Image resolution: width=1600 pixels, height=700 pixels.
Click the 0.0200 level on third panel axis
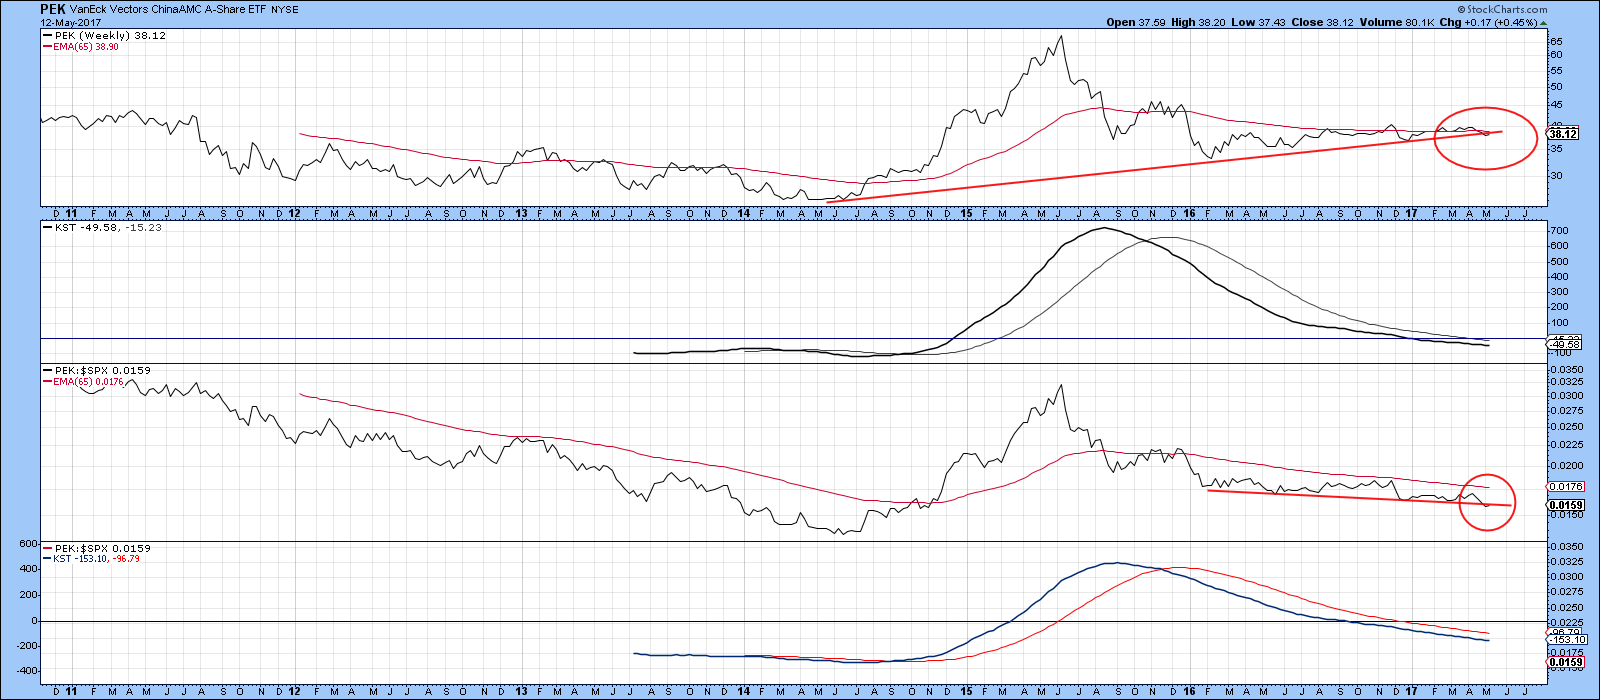point(1565,466)
